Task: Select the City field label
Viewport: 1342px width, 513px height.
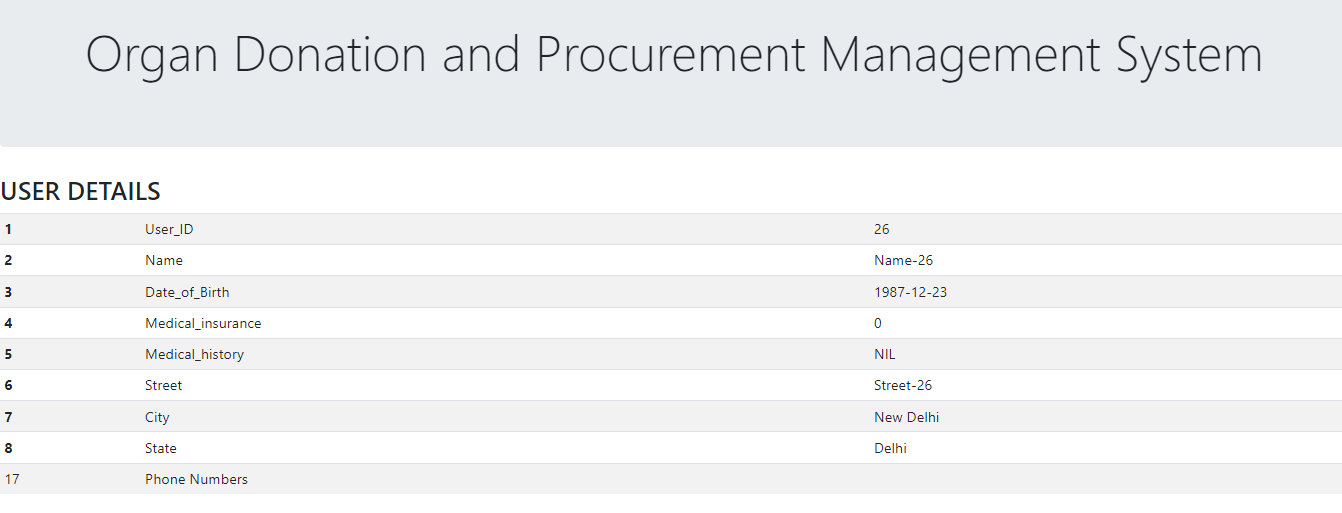Action: pyautogui.click(x=157, y=417)
